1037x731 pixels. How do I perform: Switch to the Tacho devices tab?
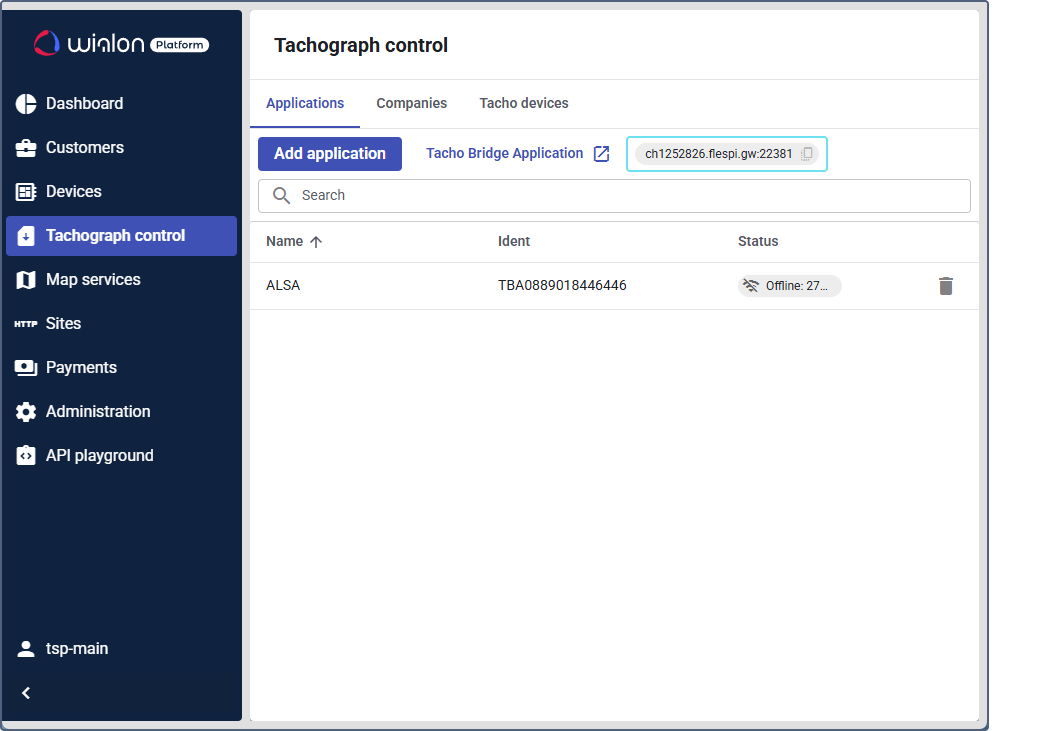pyautogui.click(x=523, y=104)
